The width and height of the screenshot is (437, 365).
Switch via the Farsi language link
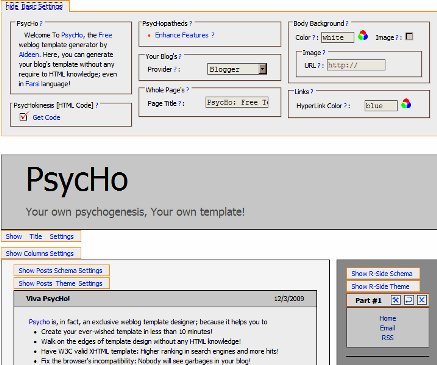tap(32, 84)
